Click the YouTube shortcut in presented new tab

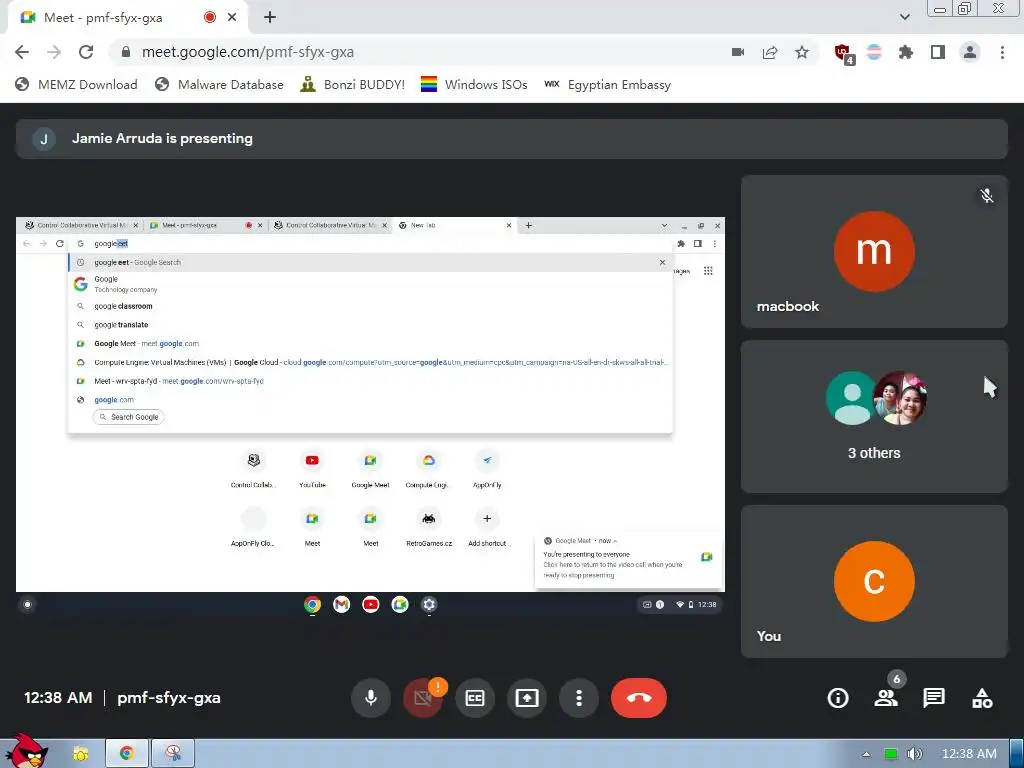pos(312,470)
